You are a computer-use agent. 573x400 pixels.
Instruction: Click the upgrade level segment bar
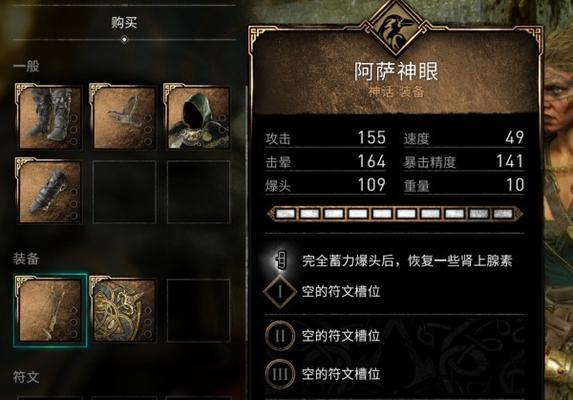[x=395, y=214]
